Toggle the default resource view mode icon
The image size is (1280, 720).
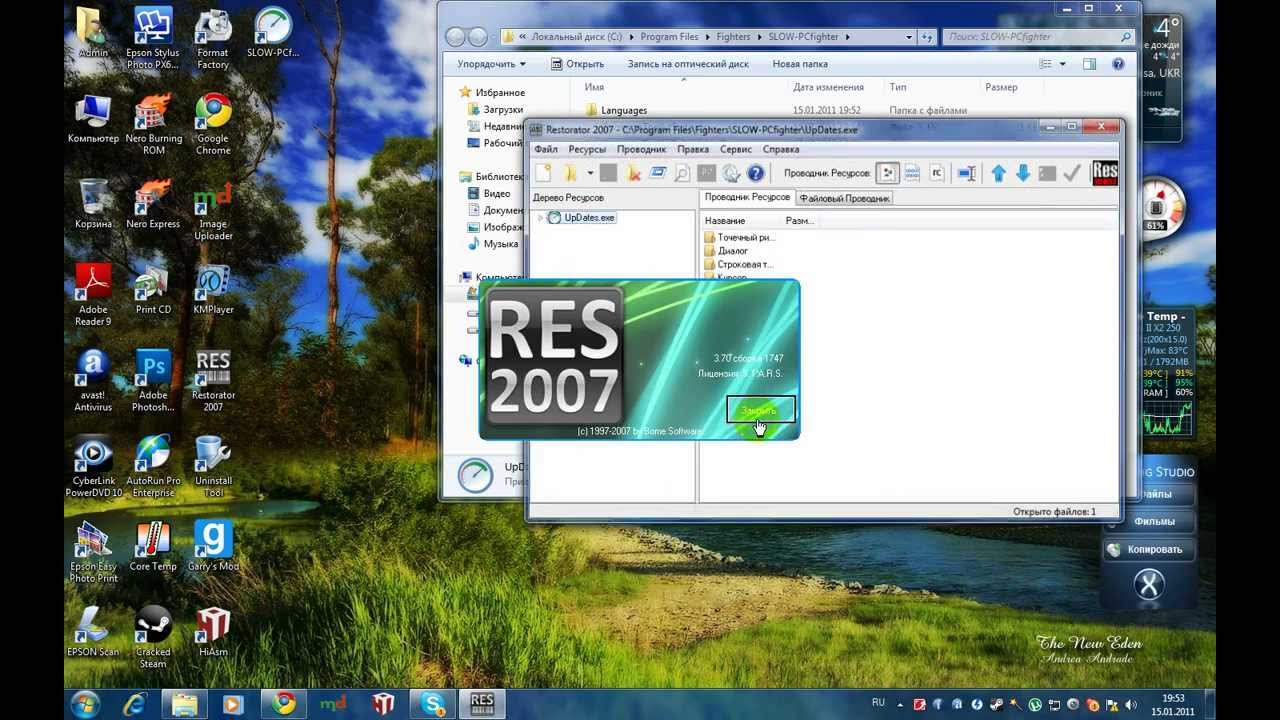coord(887,173)
